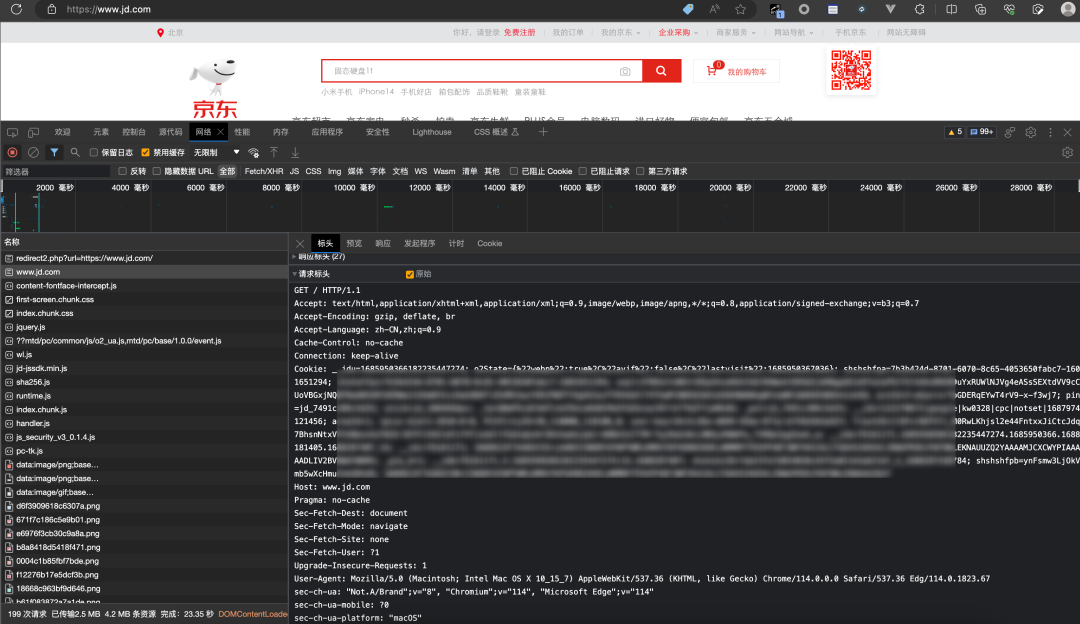The width and height of the screenshot is (1080, 624).
Task: Open the 计时 request detail tab
Action: coord(456,243)
